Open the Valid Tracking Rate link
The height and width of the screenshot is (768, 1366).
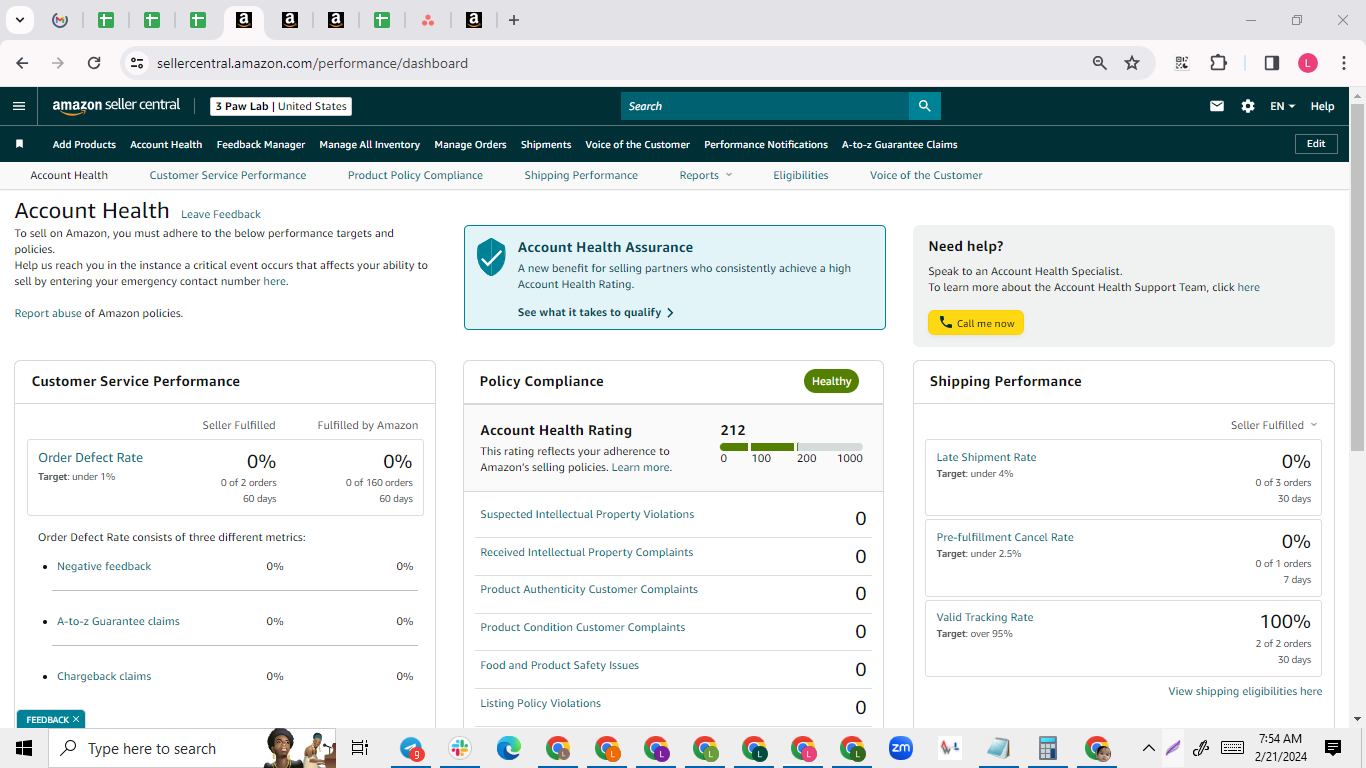985,617
